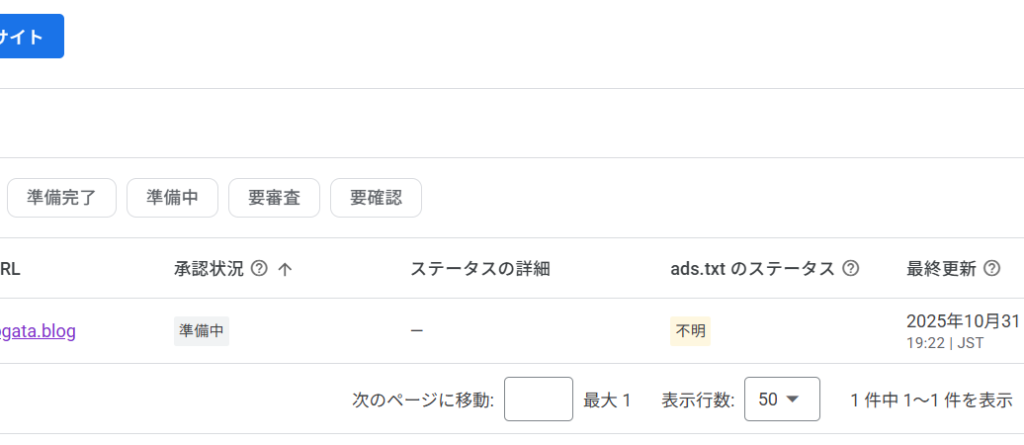Click the ads.txt のステータス column header

(x=752, y=268)
